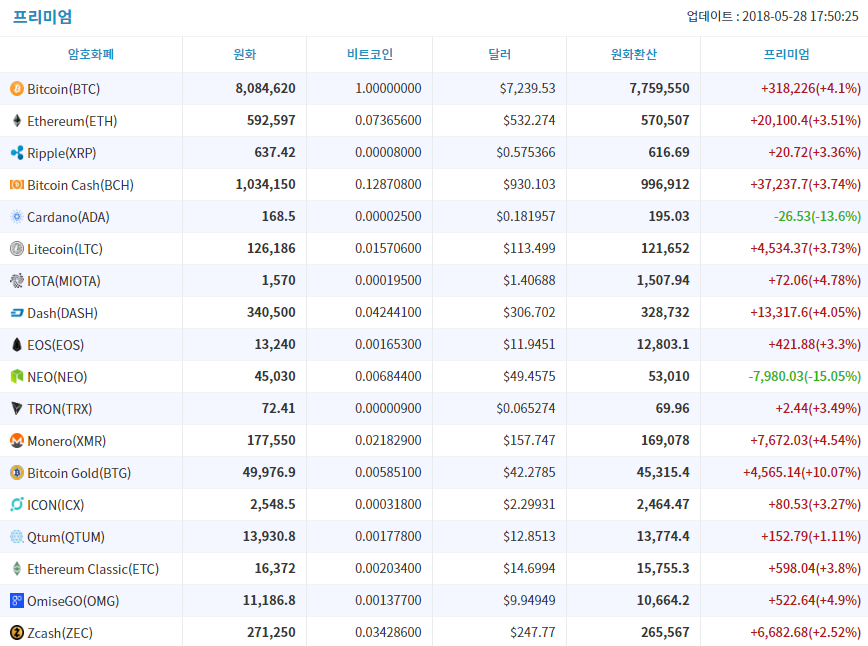Click EOS dollar price $11.9451
This screenshot has height=646, width=868.
(x=529, y=345)
